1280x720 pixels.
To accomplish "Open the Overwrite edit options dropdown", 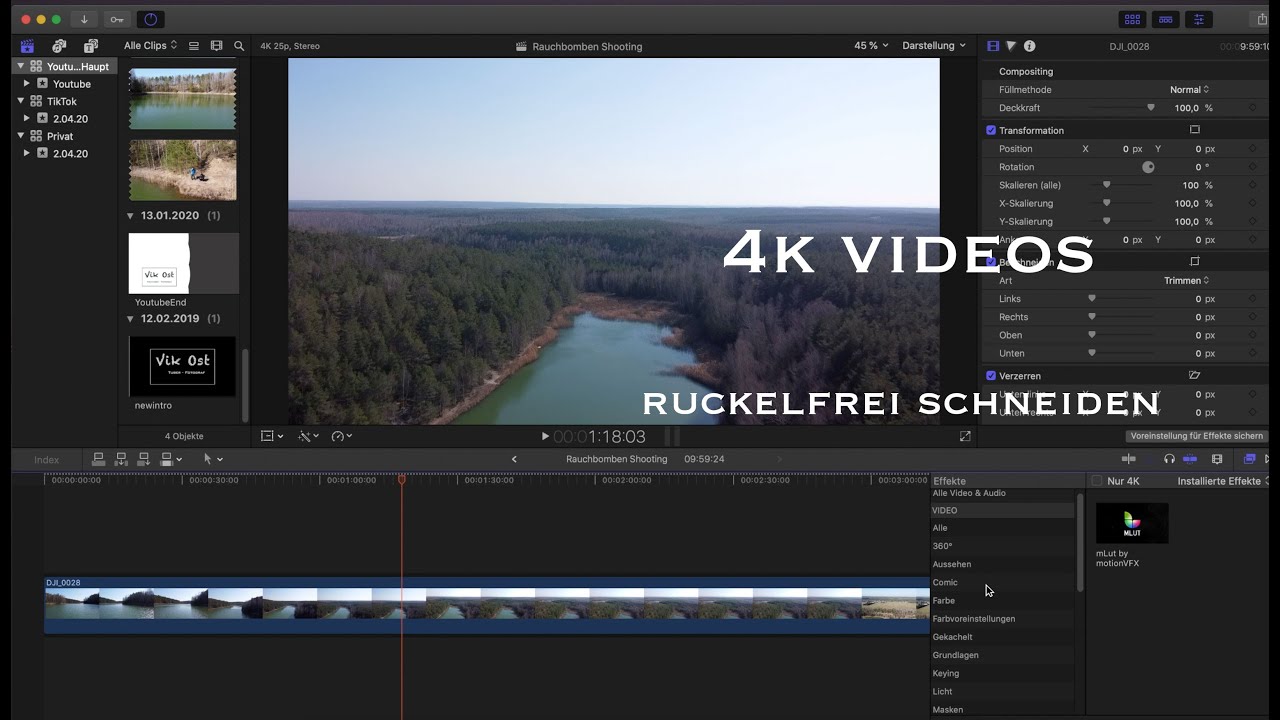I will 171,459.
